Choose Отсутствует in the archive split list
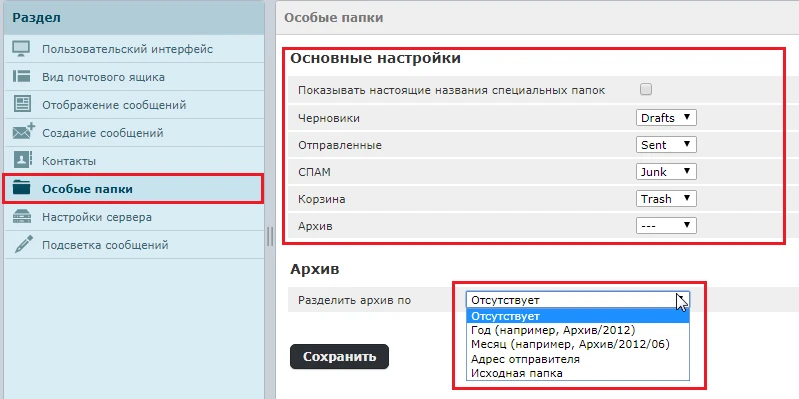This screenshot has height=399, width=799. point(578,316)
